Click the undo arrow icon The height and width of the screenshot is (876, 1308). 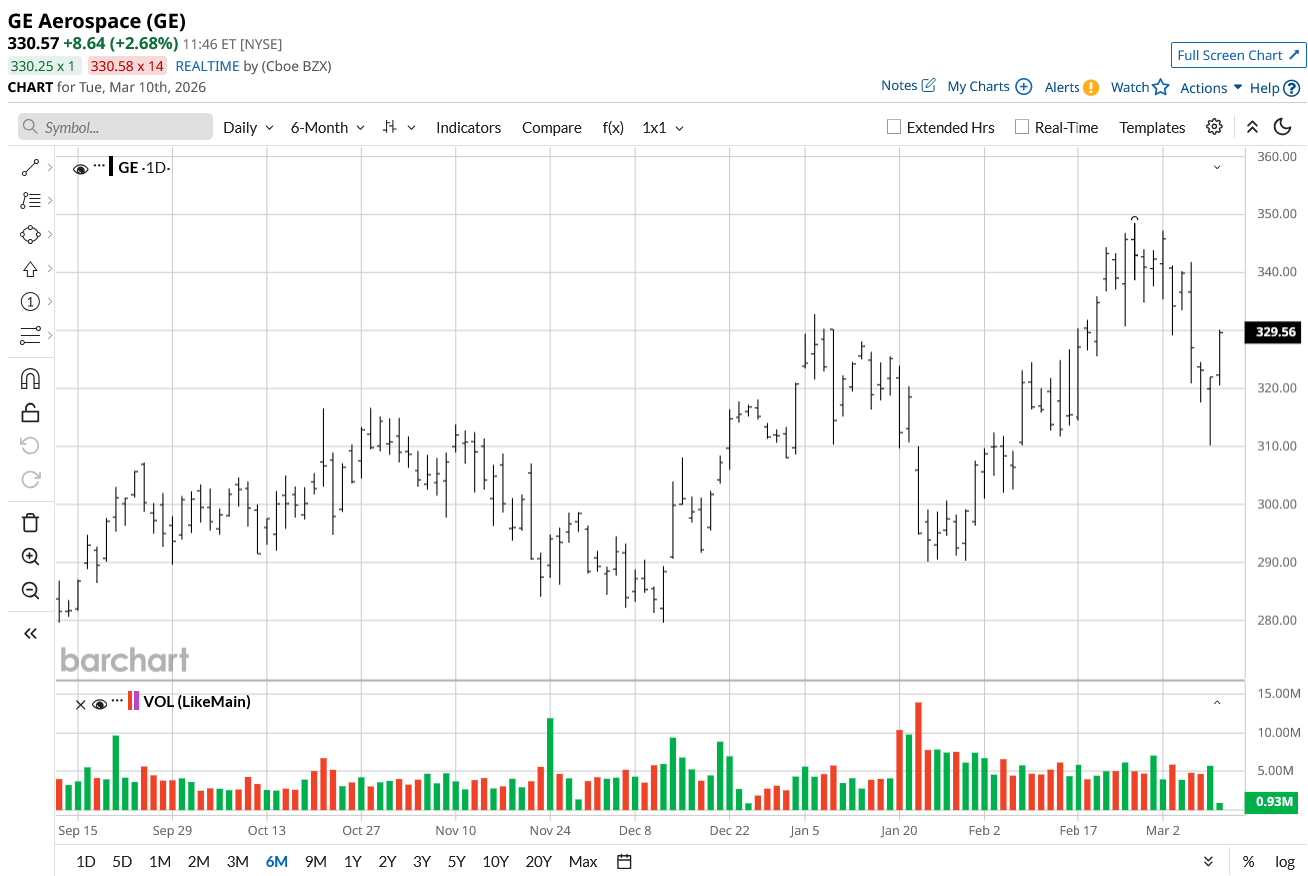click(30, 445)
